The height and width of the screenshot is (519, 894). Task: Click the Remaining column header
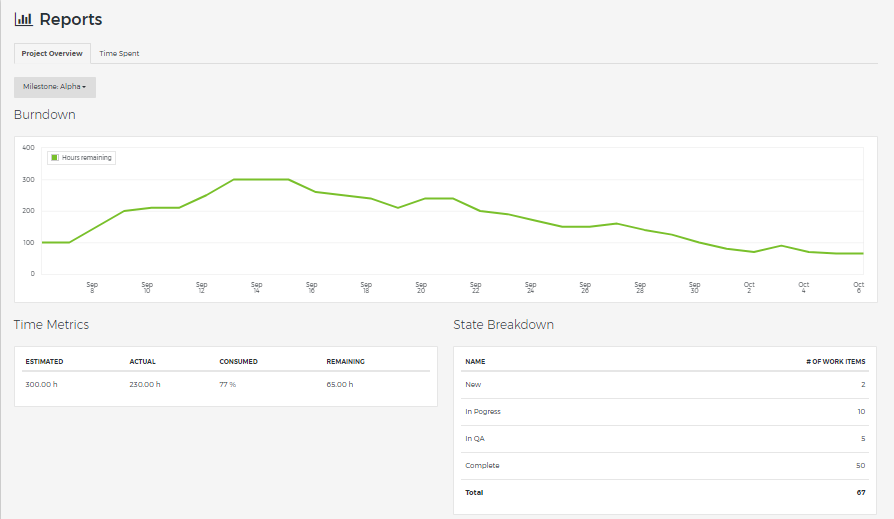345,361
